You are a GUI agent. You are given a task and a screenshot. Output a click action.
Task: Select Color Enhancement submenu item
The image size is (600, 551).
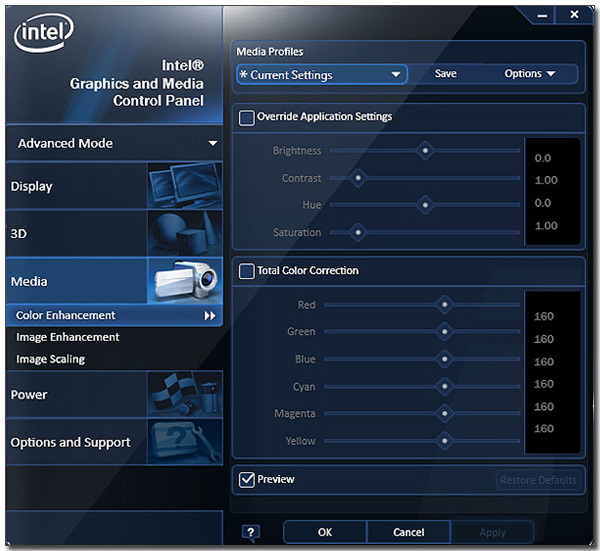[x=114, y=315]
